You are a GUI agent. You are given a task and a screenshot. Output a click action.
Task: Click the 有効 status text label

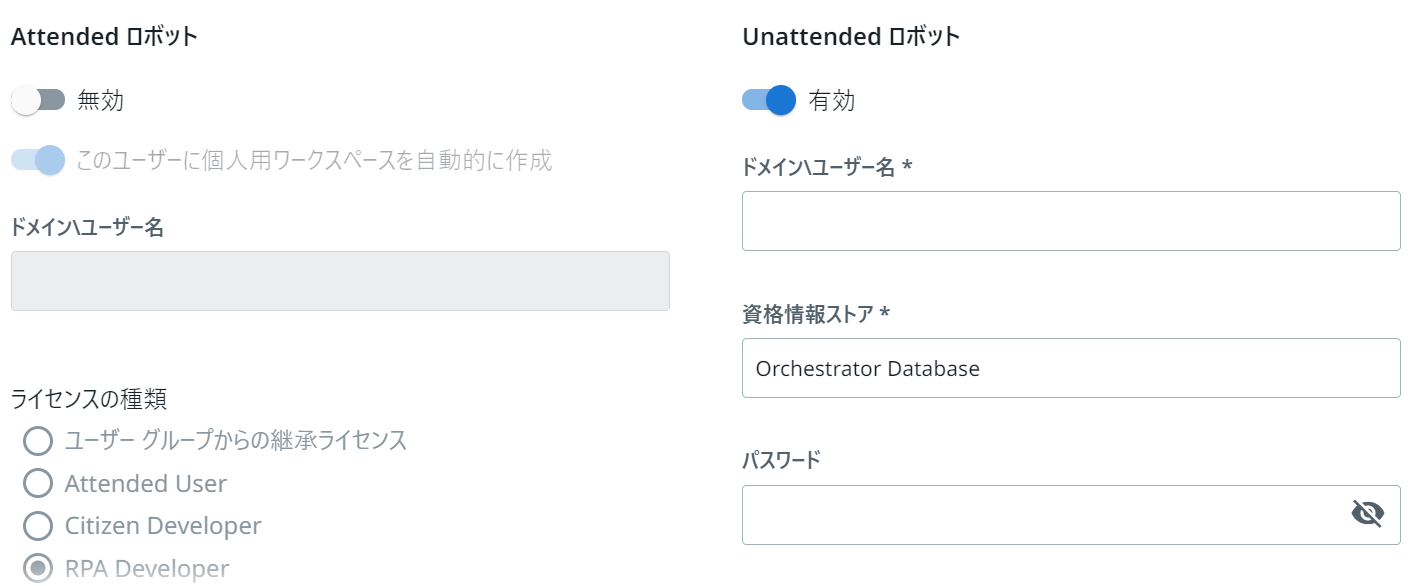[832, 101]
